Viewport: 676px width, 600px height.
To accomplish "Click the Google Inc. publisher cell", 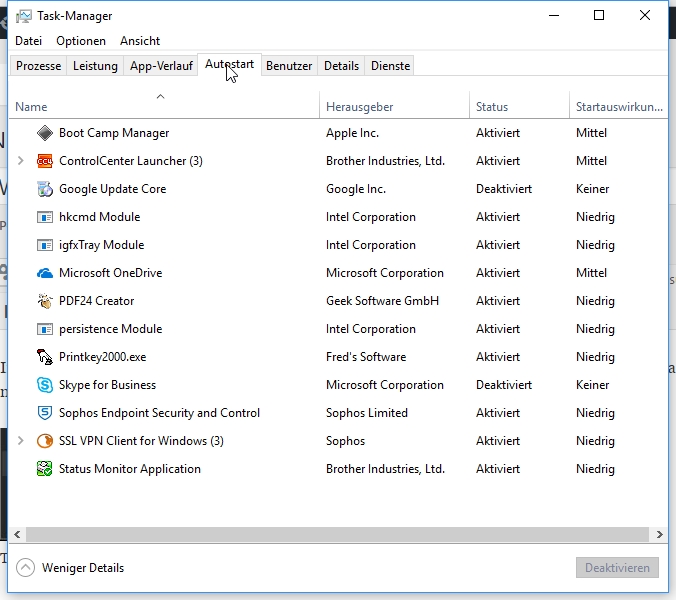I will pos(356,189).
